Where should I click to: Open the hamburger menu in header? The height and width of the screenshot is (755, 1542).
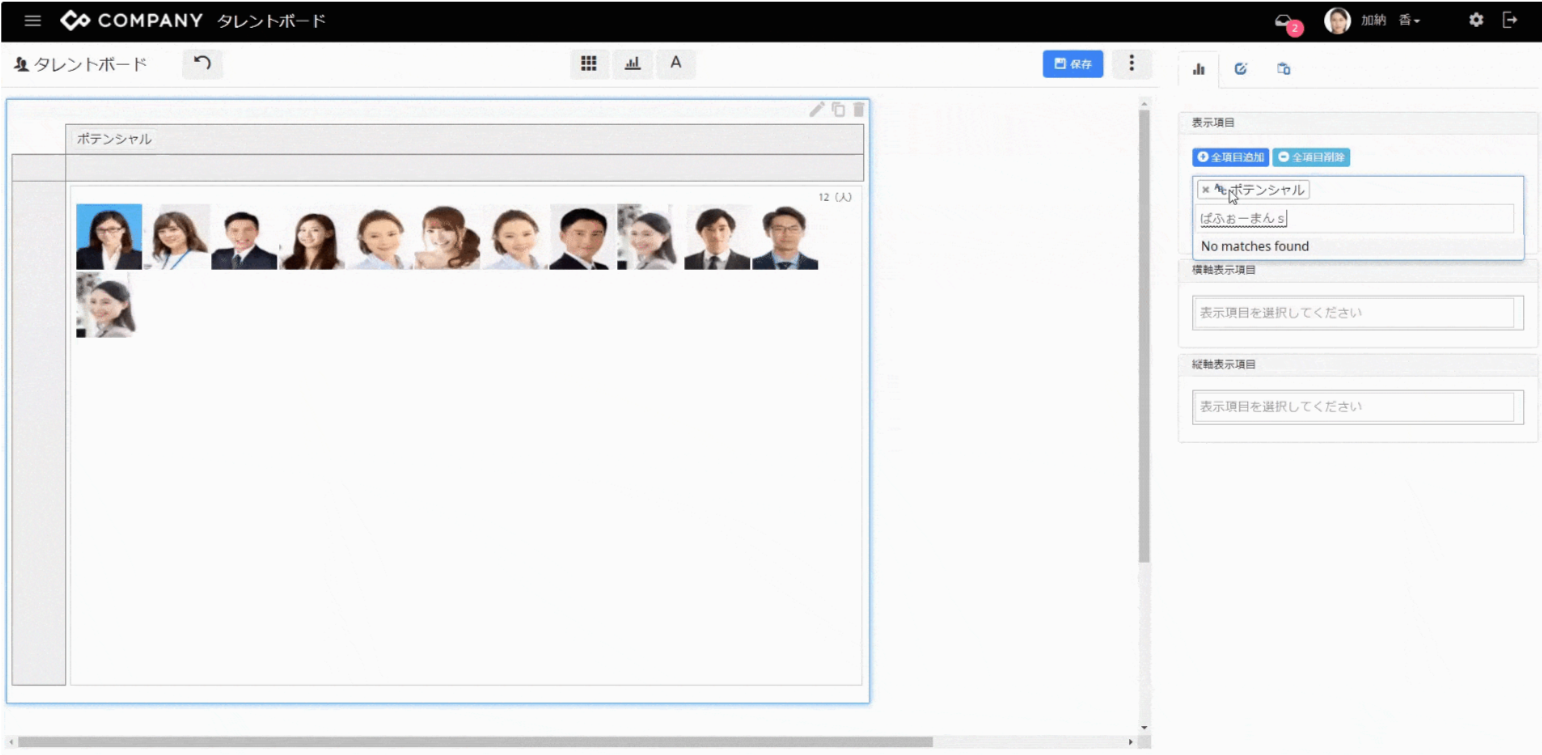click(33, 21)
